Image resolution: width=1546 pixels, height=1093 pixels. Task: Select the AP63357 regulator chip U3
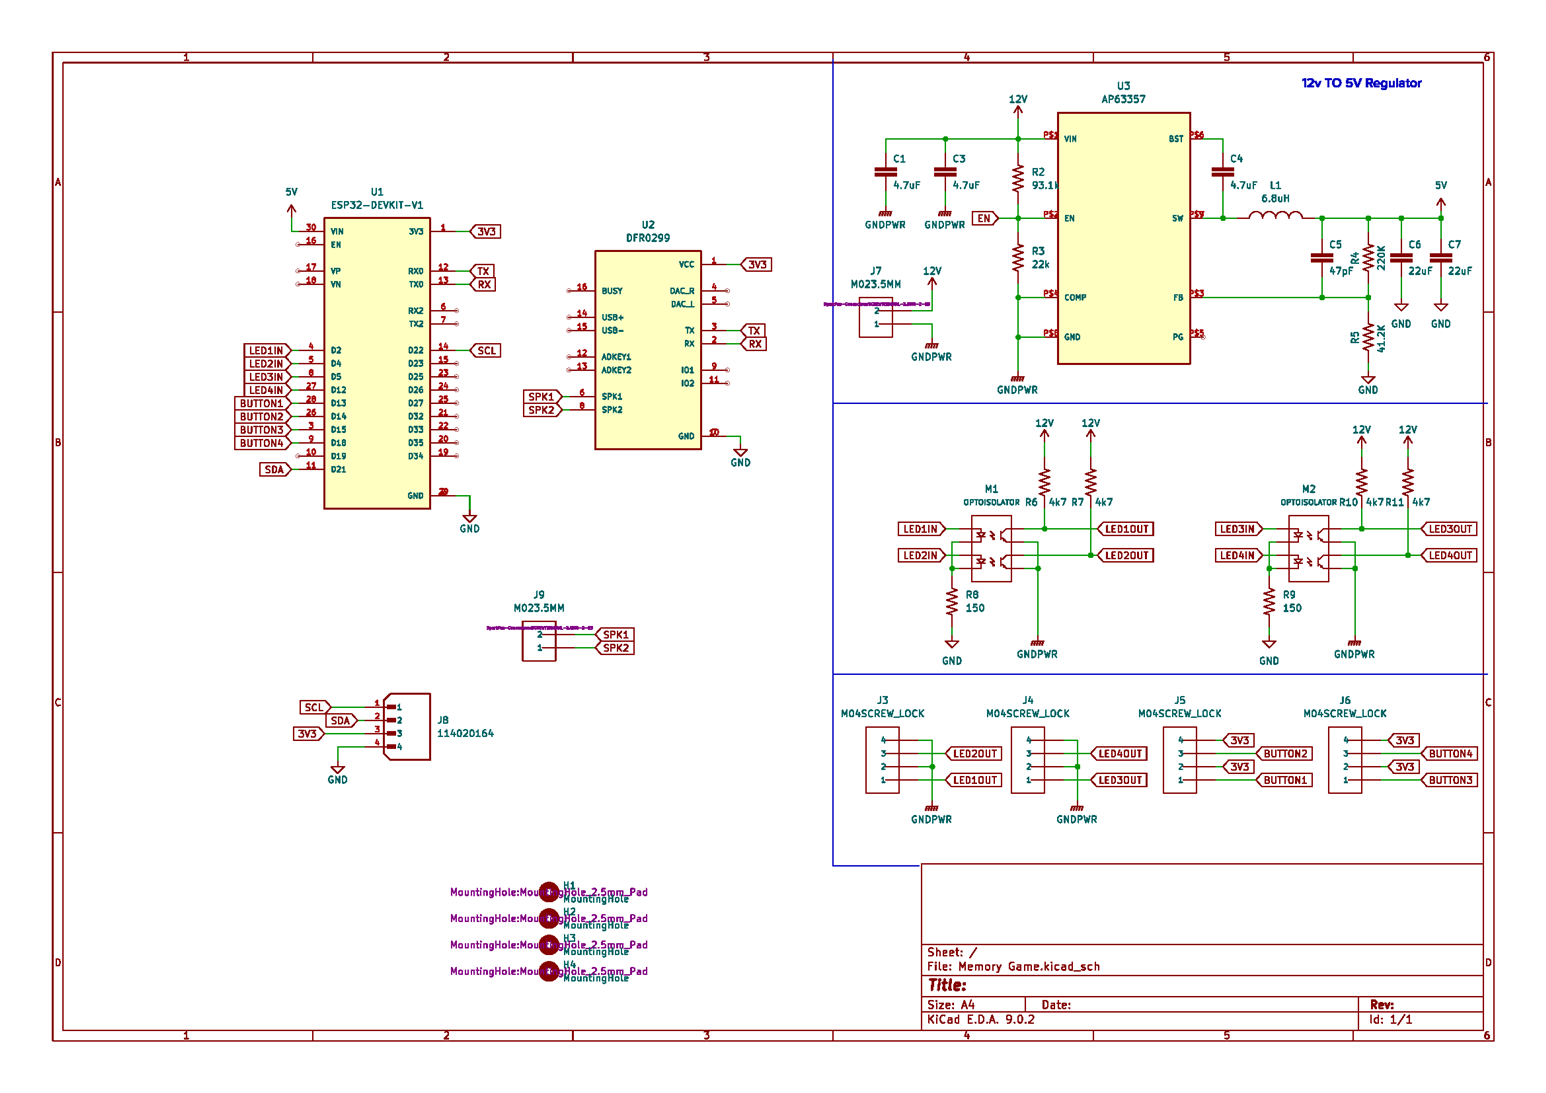[x=1123, y=238]
